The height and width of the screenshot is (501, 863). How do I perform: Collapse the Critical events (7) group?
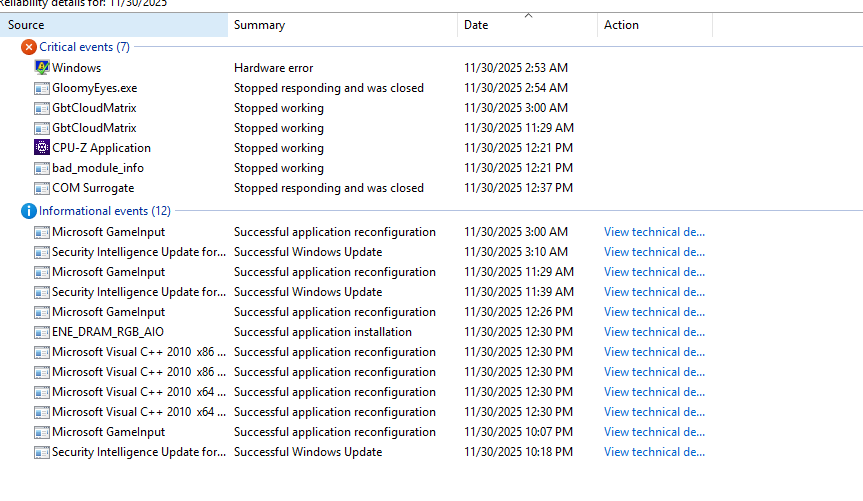click(x=84, y=47)
